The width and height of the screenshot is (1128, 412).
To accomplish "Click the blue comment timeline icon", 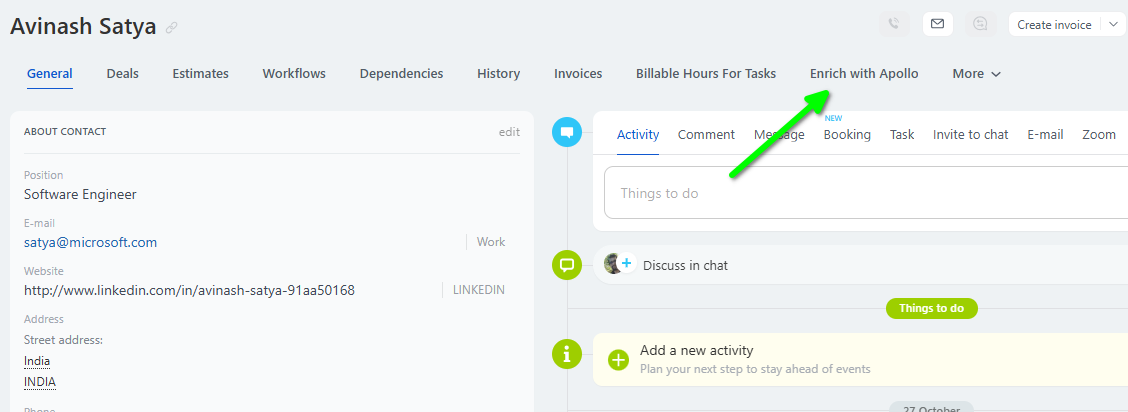I will click(567, 132).
